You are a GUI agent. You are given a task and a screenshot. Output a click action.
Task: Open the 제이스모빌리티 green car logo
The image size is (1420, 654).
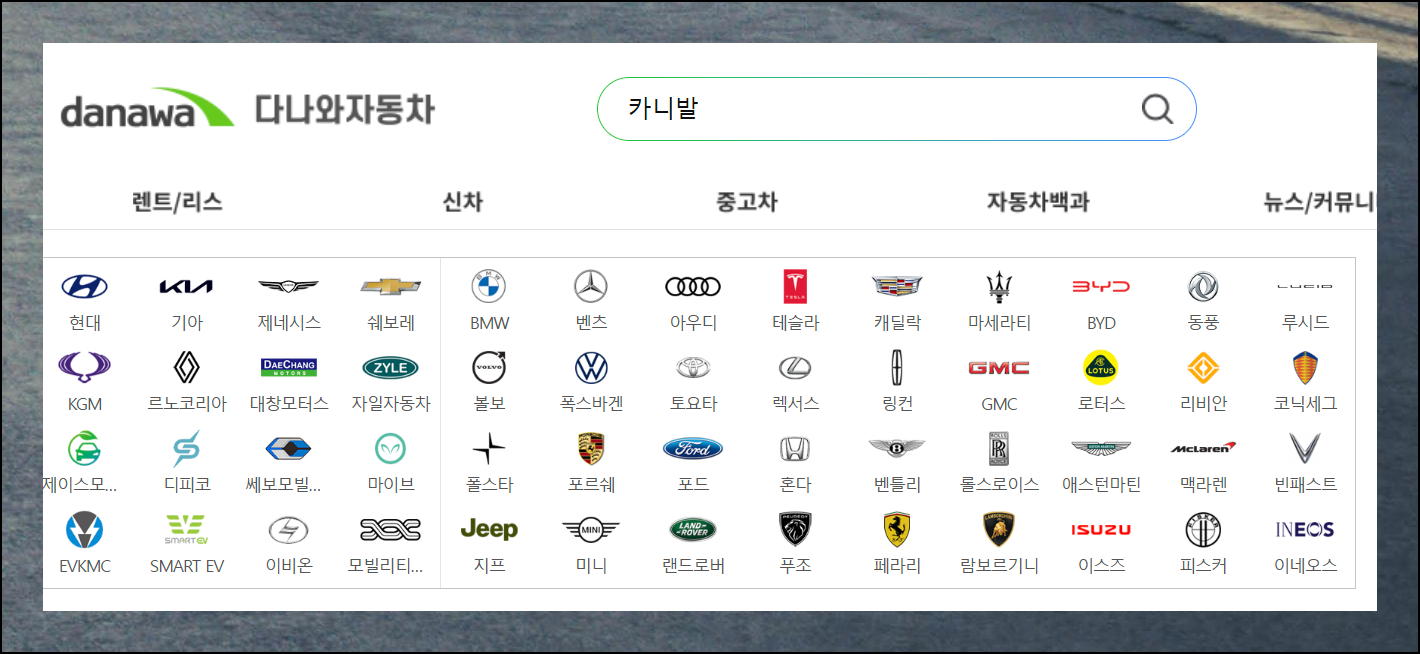coord(84,449)
